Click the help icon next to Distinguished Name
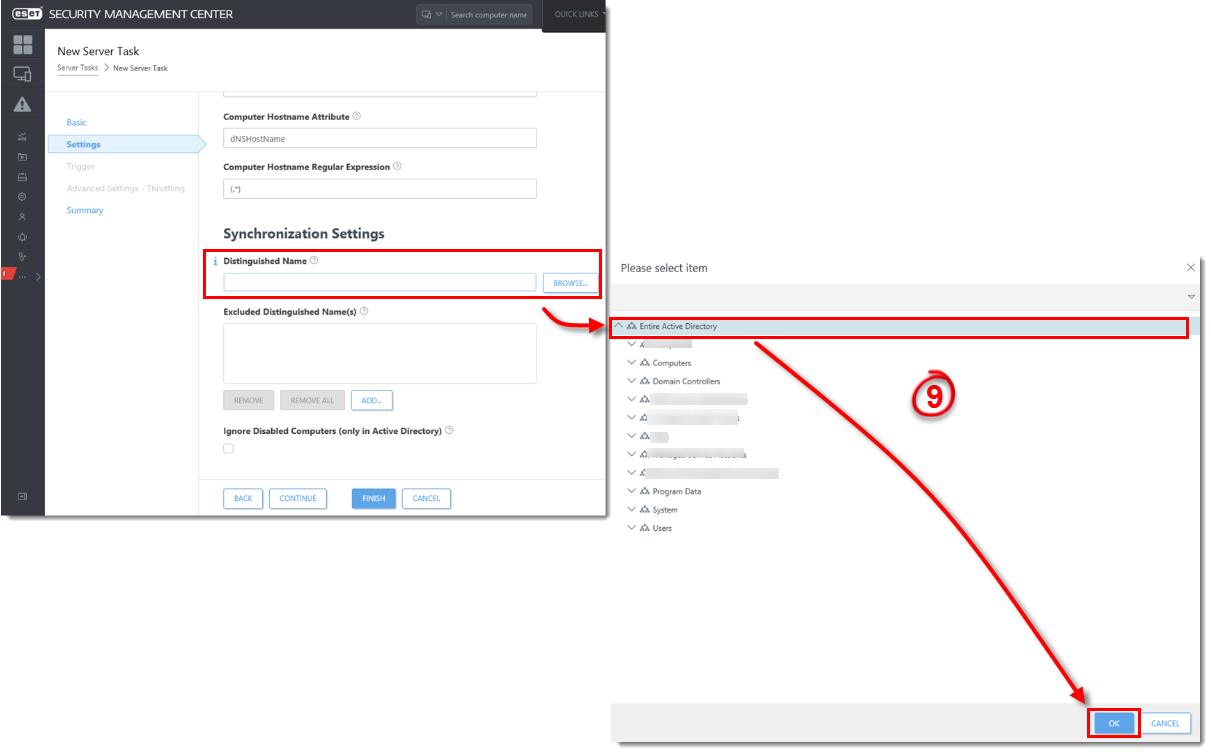The height and width of the screenshot is (754, 1211). [314, 260]
